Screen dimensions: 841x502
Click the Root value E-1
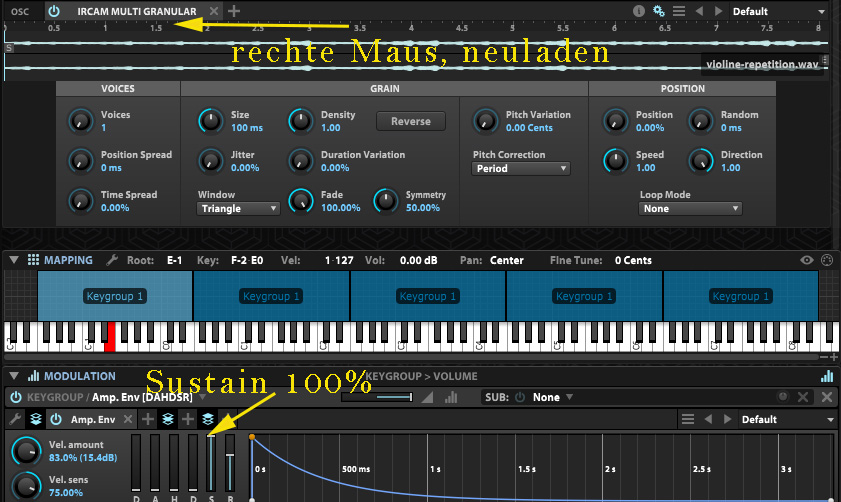[x=174, y=261]
